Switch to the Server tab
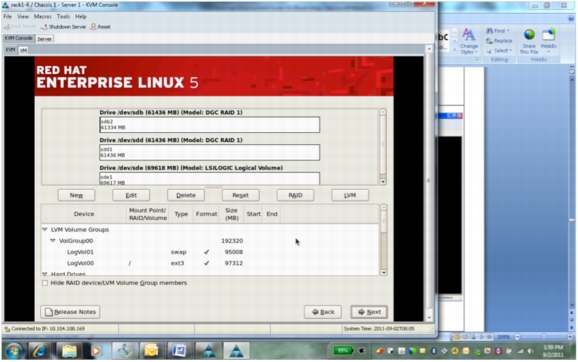The image size is (578, 362). pyautogui.click(x=44, y=39)
